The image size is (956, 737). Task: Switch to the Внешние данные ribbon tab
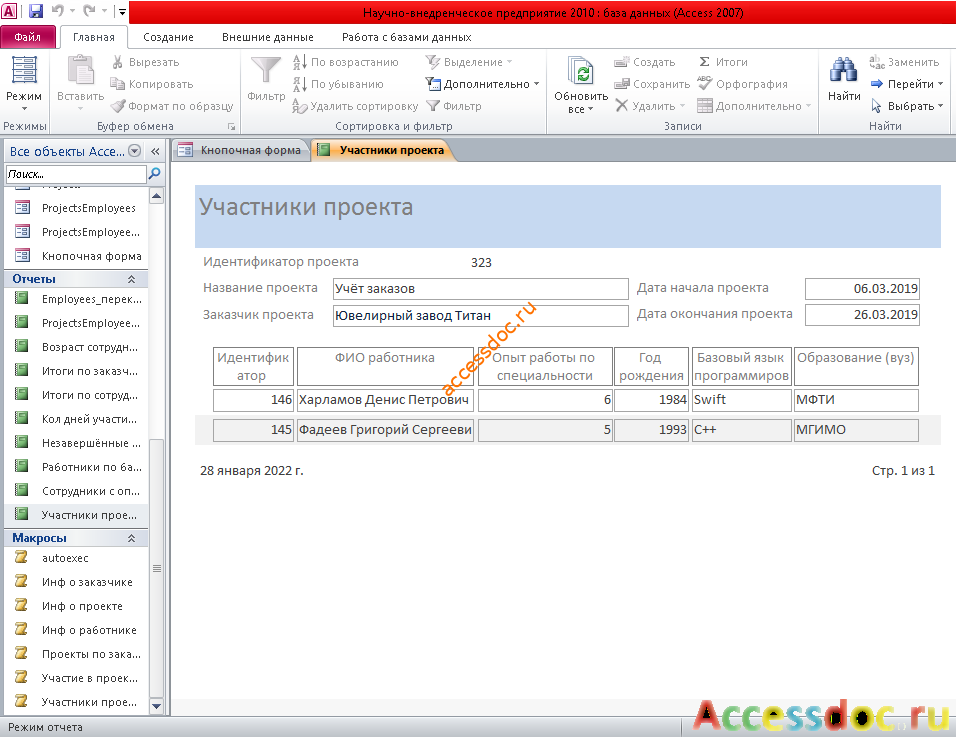click(x=268, y=37)
